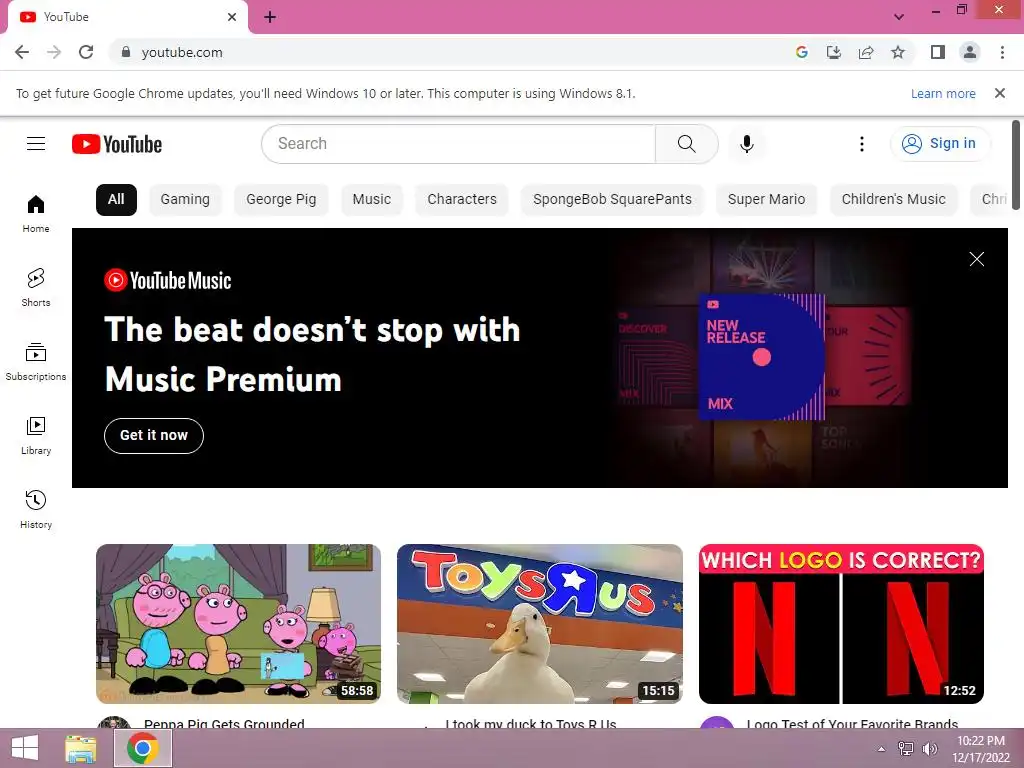This screenshot has width=1024, height=768.
Task: Open the Peppa Pig video thumbnail
Action: pos(238,624)
